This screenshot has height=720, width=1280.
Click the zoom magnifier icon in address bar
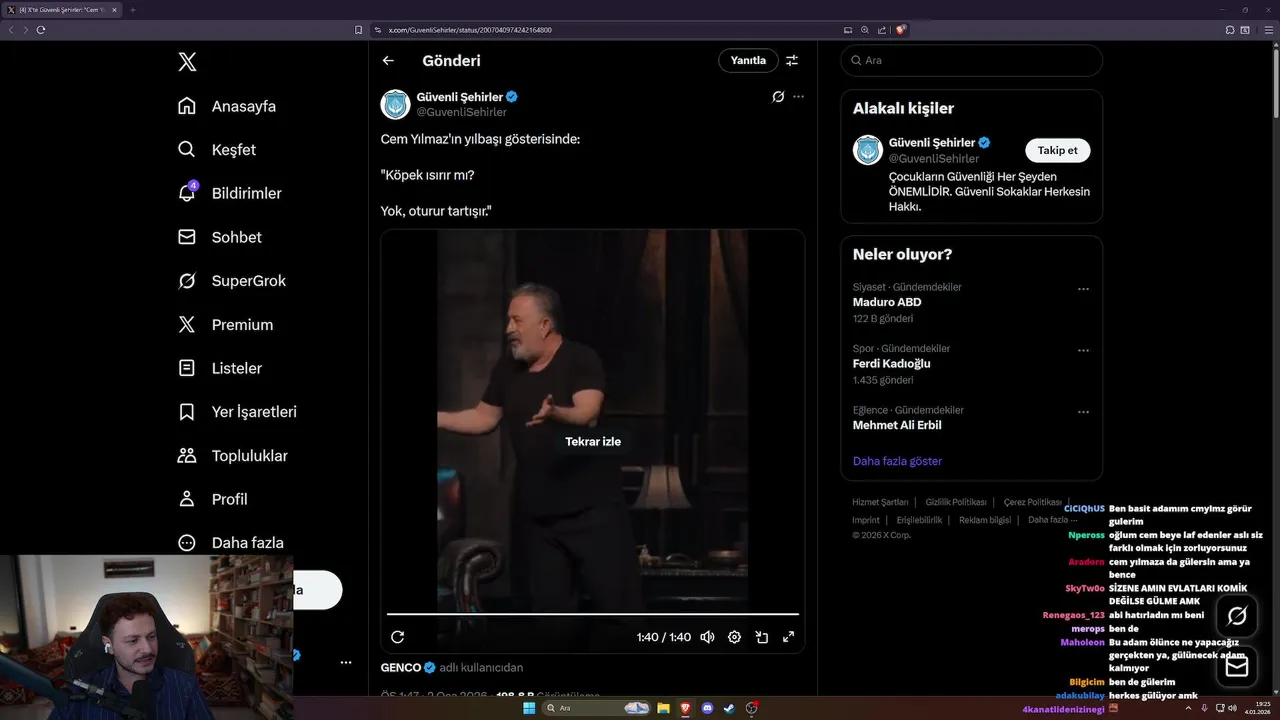(865, 30)
